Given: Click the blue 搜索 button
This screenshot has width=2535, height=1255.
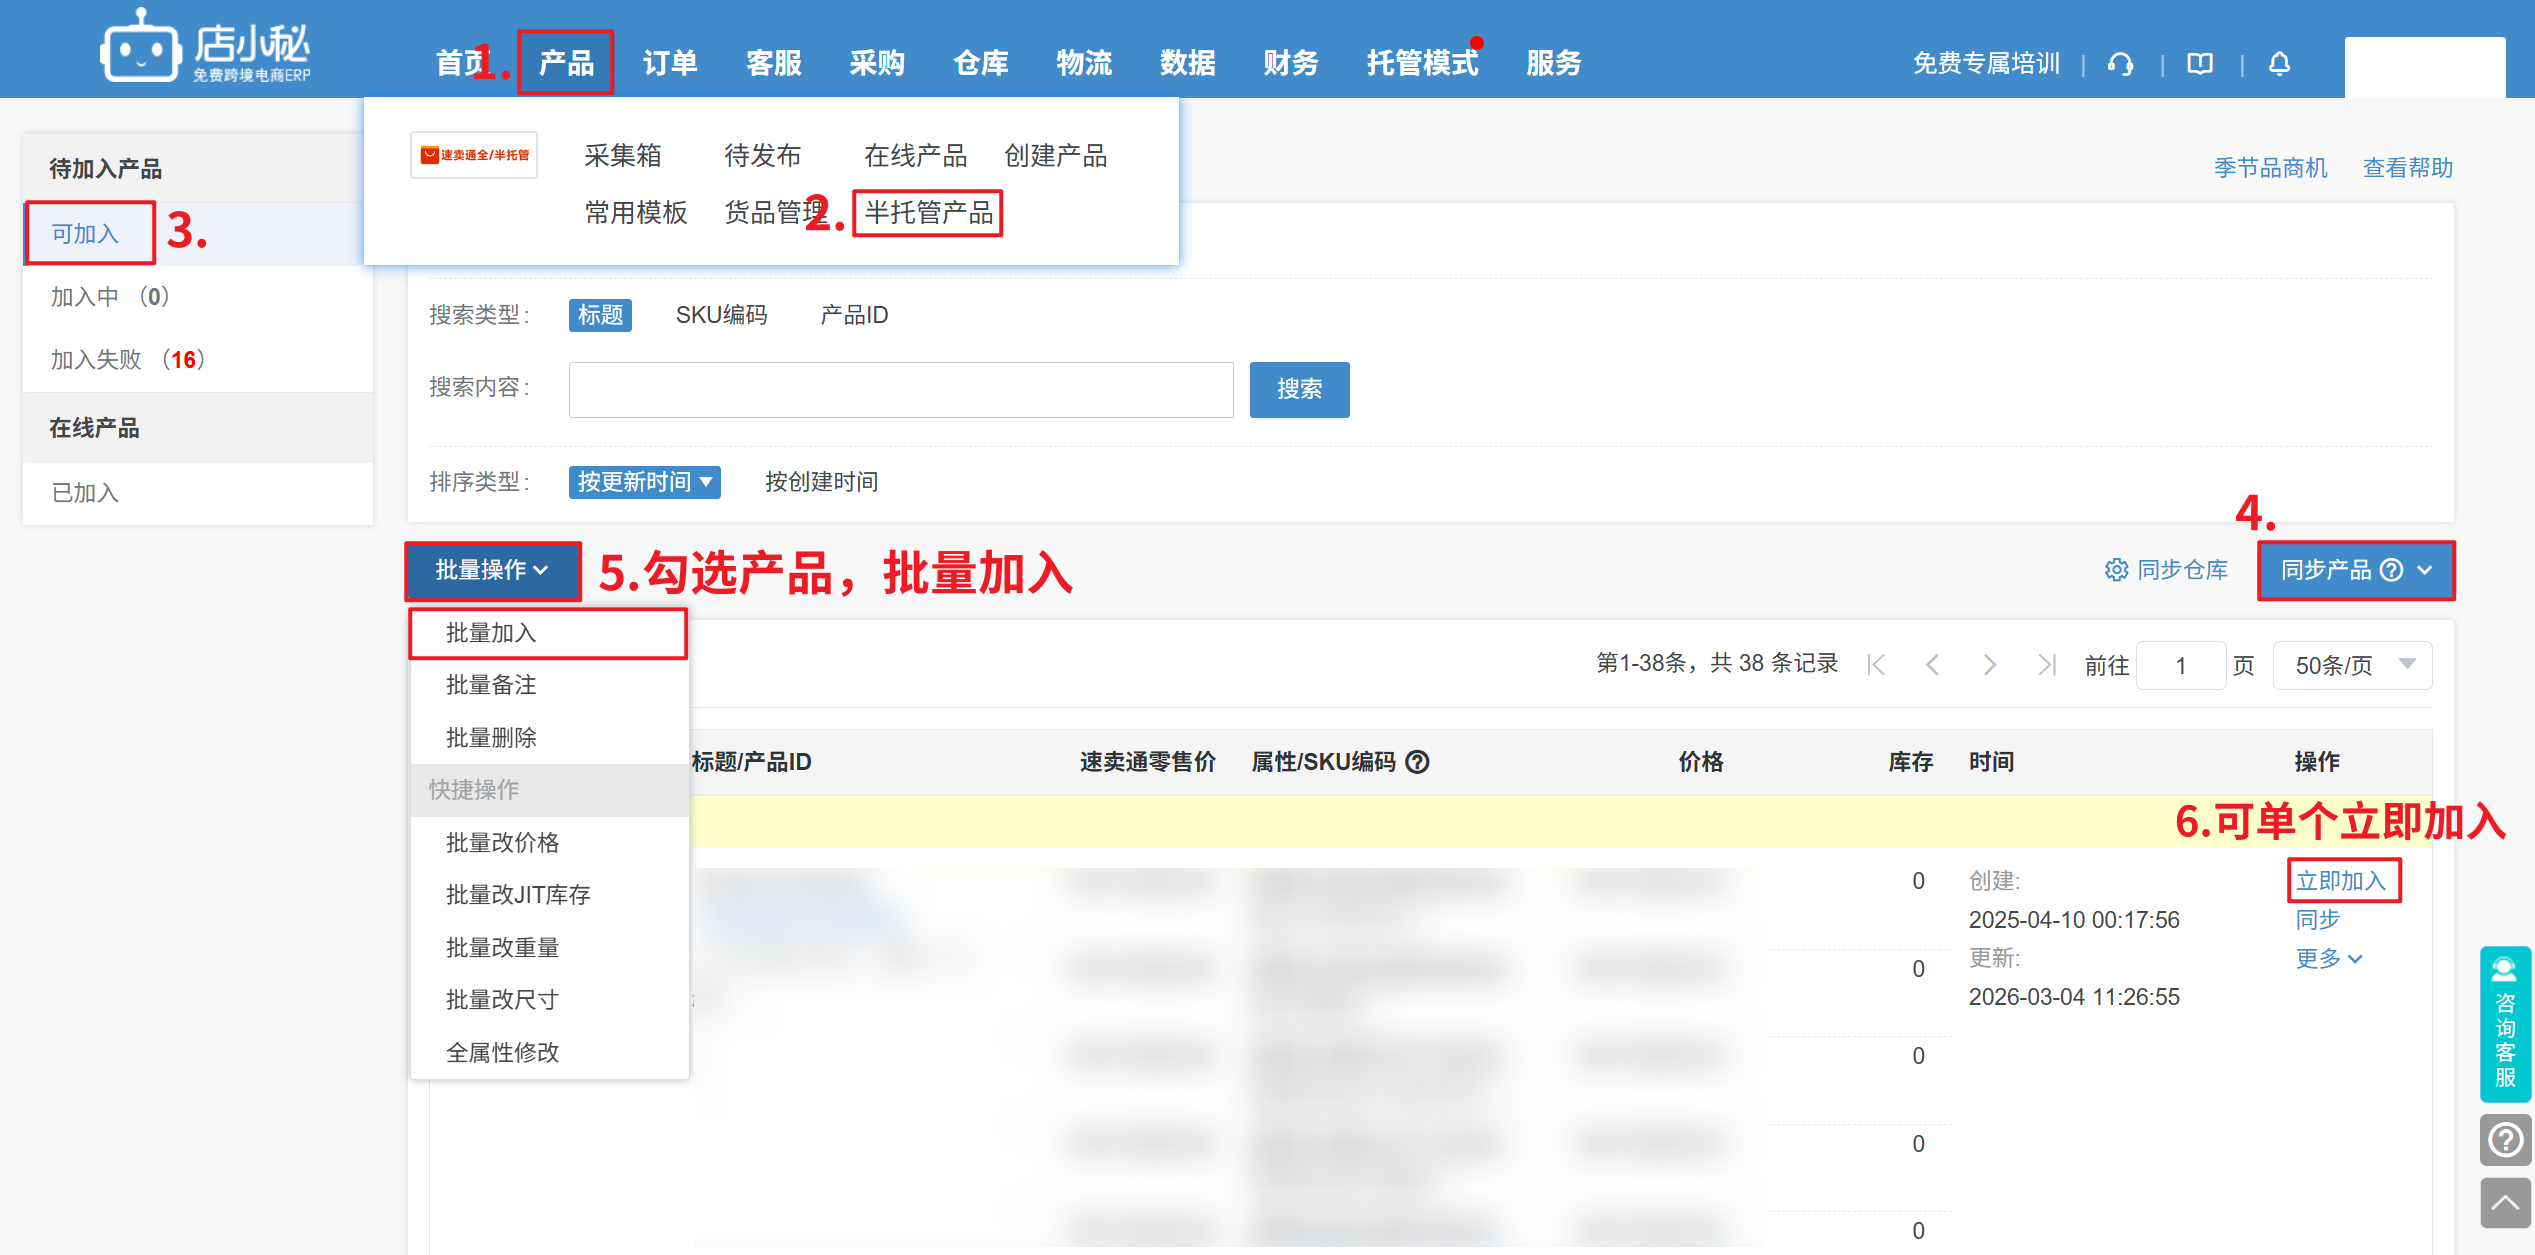Looking at the screenshot, I should [x=1298, y=389].
